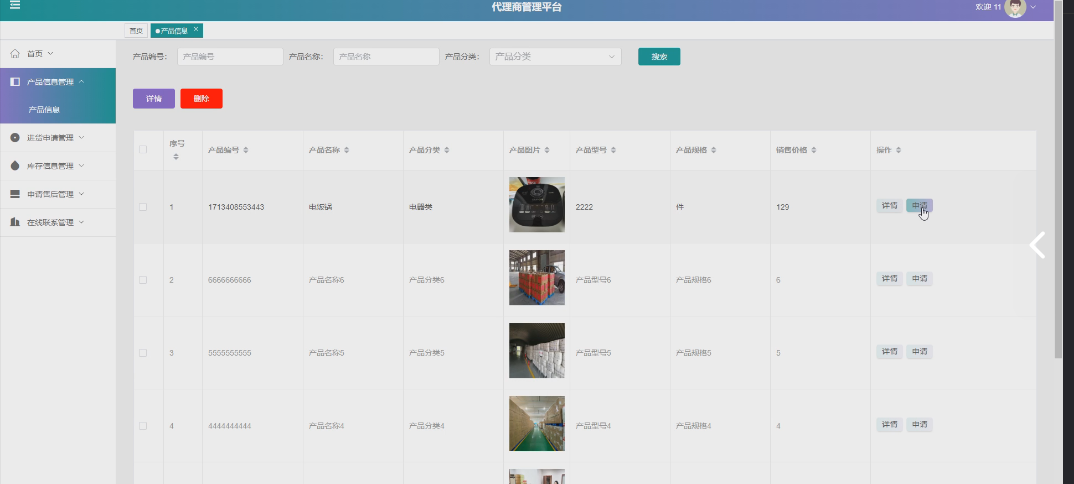Image resolution: width=1074 pixels, height=484 pixels.
Task: Sort table by 产品型号 column arrows
Action: [x=614, y=150]
